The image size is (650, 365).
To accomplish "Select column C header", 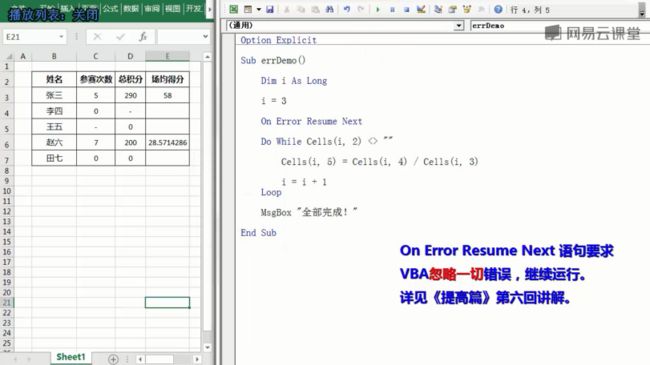I will [96, 56].
